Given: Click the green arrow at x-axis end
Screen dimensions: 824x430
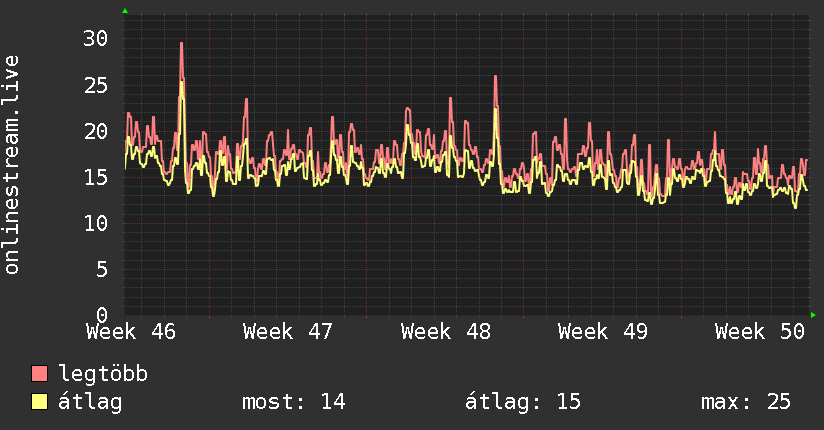Looking at the screenshot, I should [813, 315].
